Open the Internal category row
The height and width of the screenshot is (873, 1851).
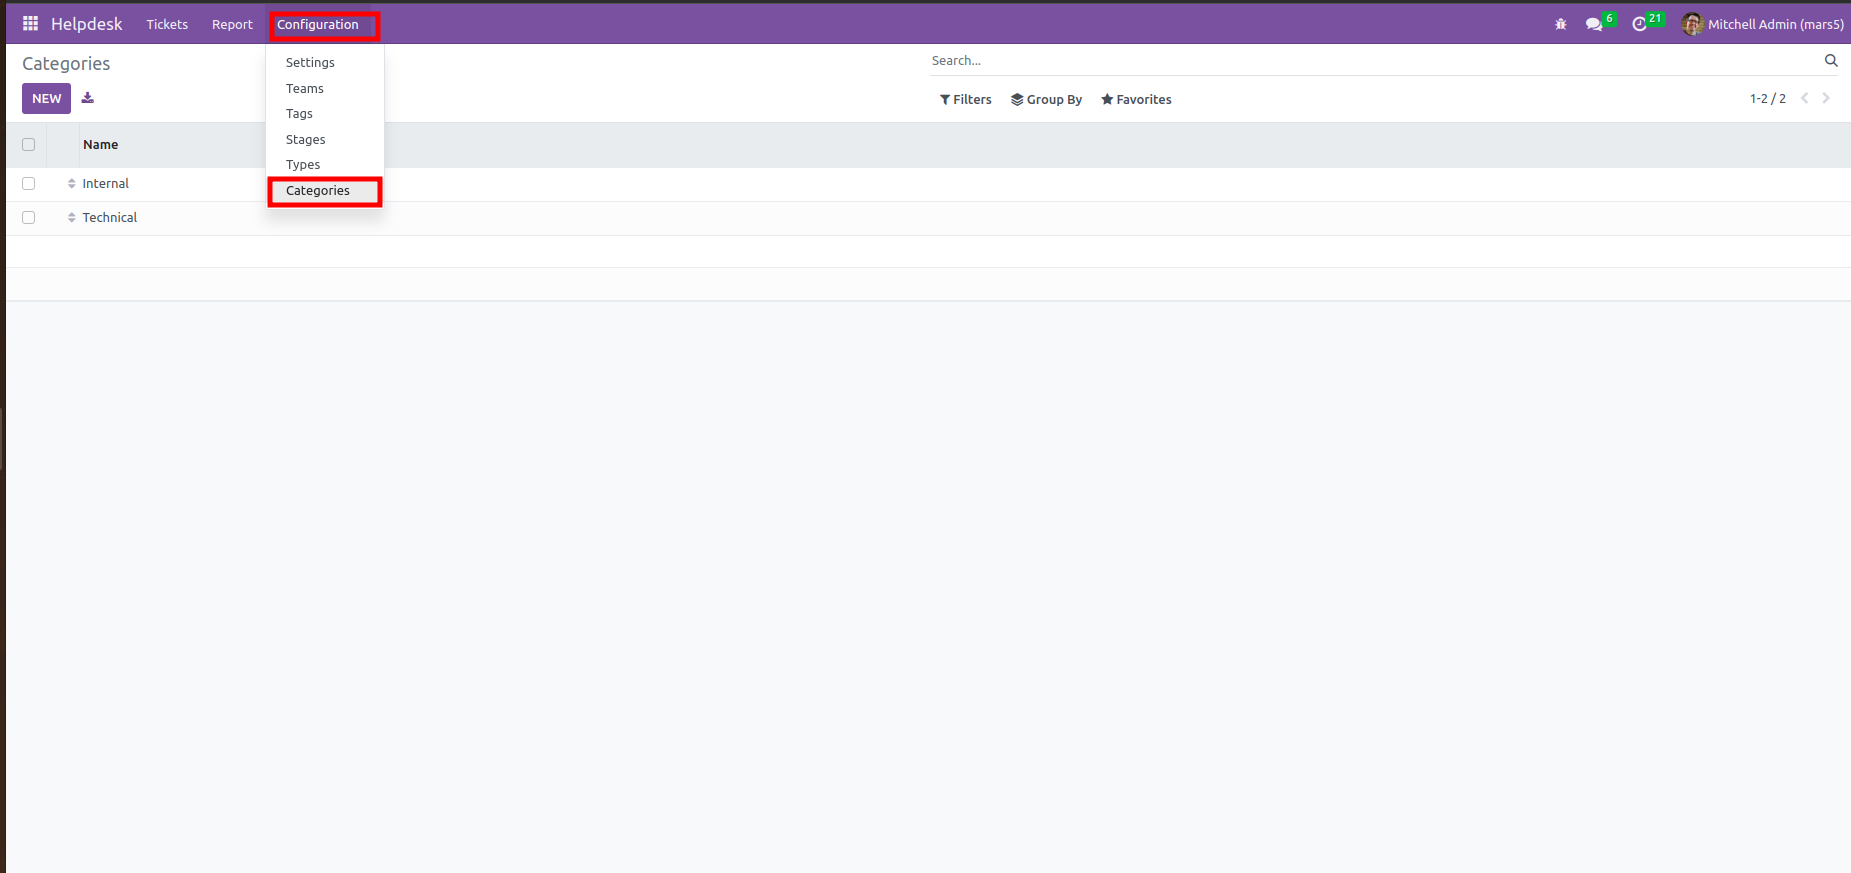pos(928,184)
